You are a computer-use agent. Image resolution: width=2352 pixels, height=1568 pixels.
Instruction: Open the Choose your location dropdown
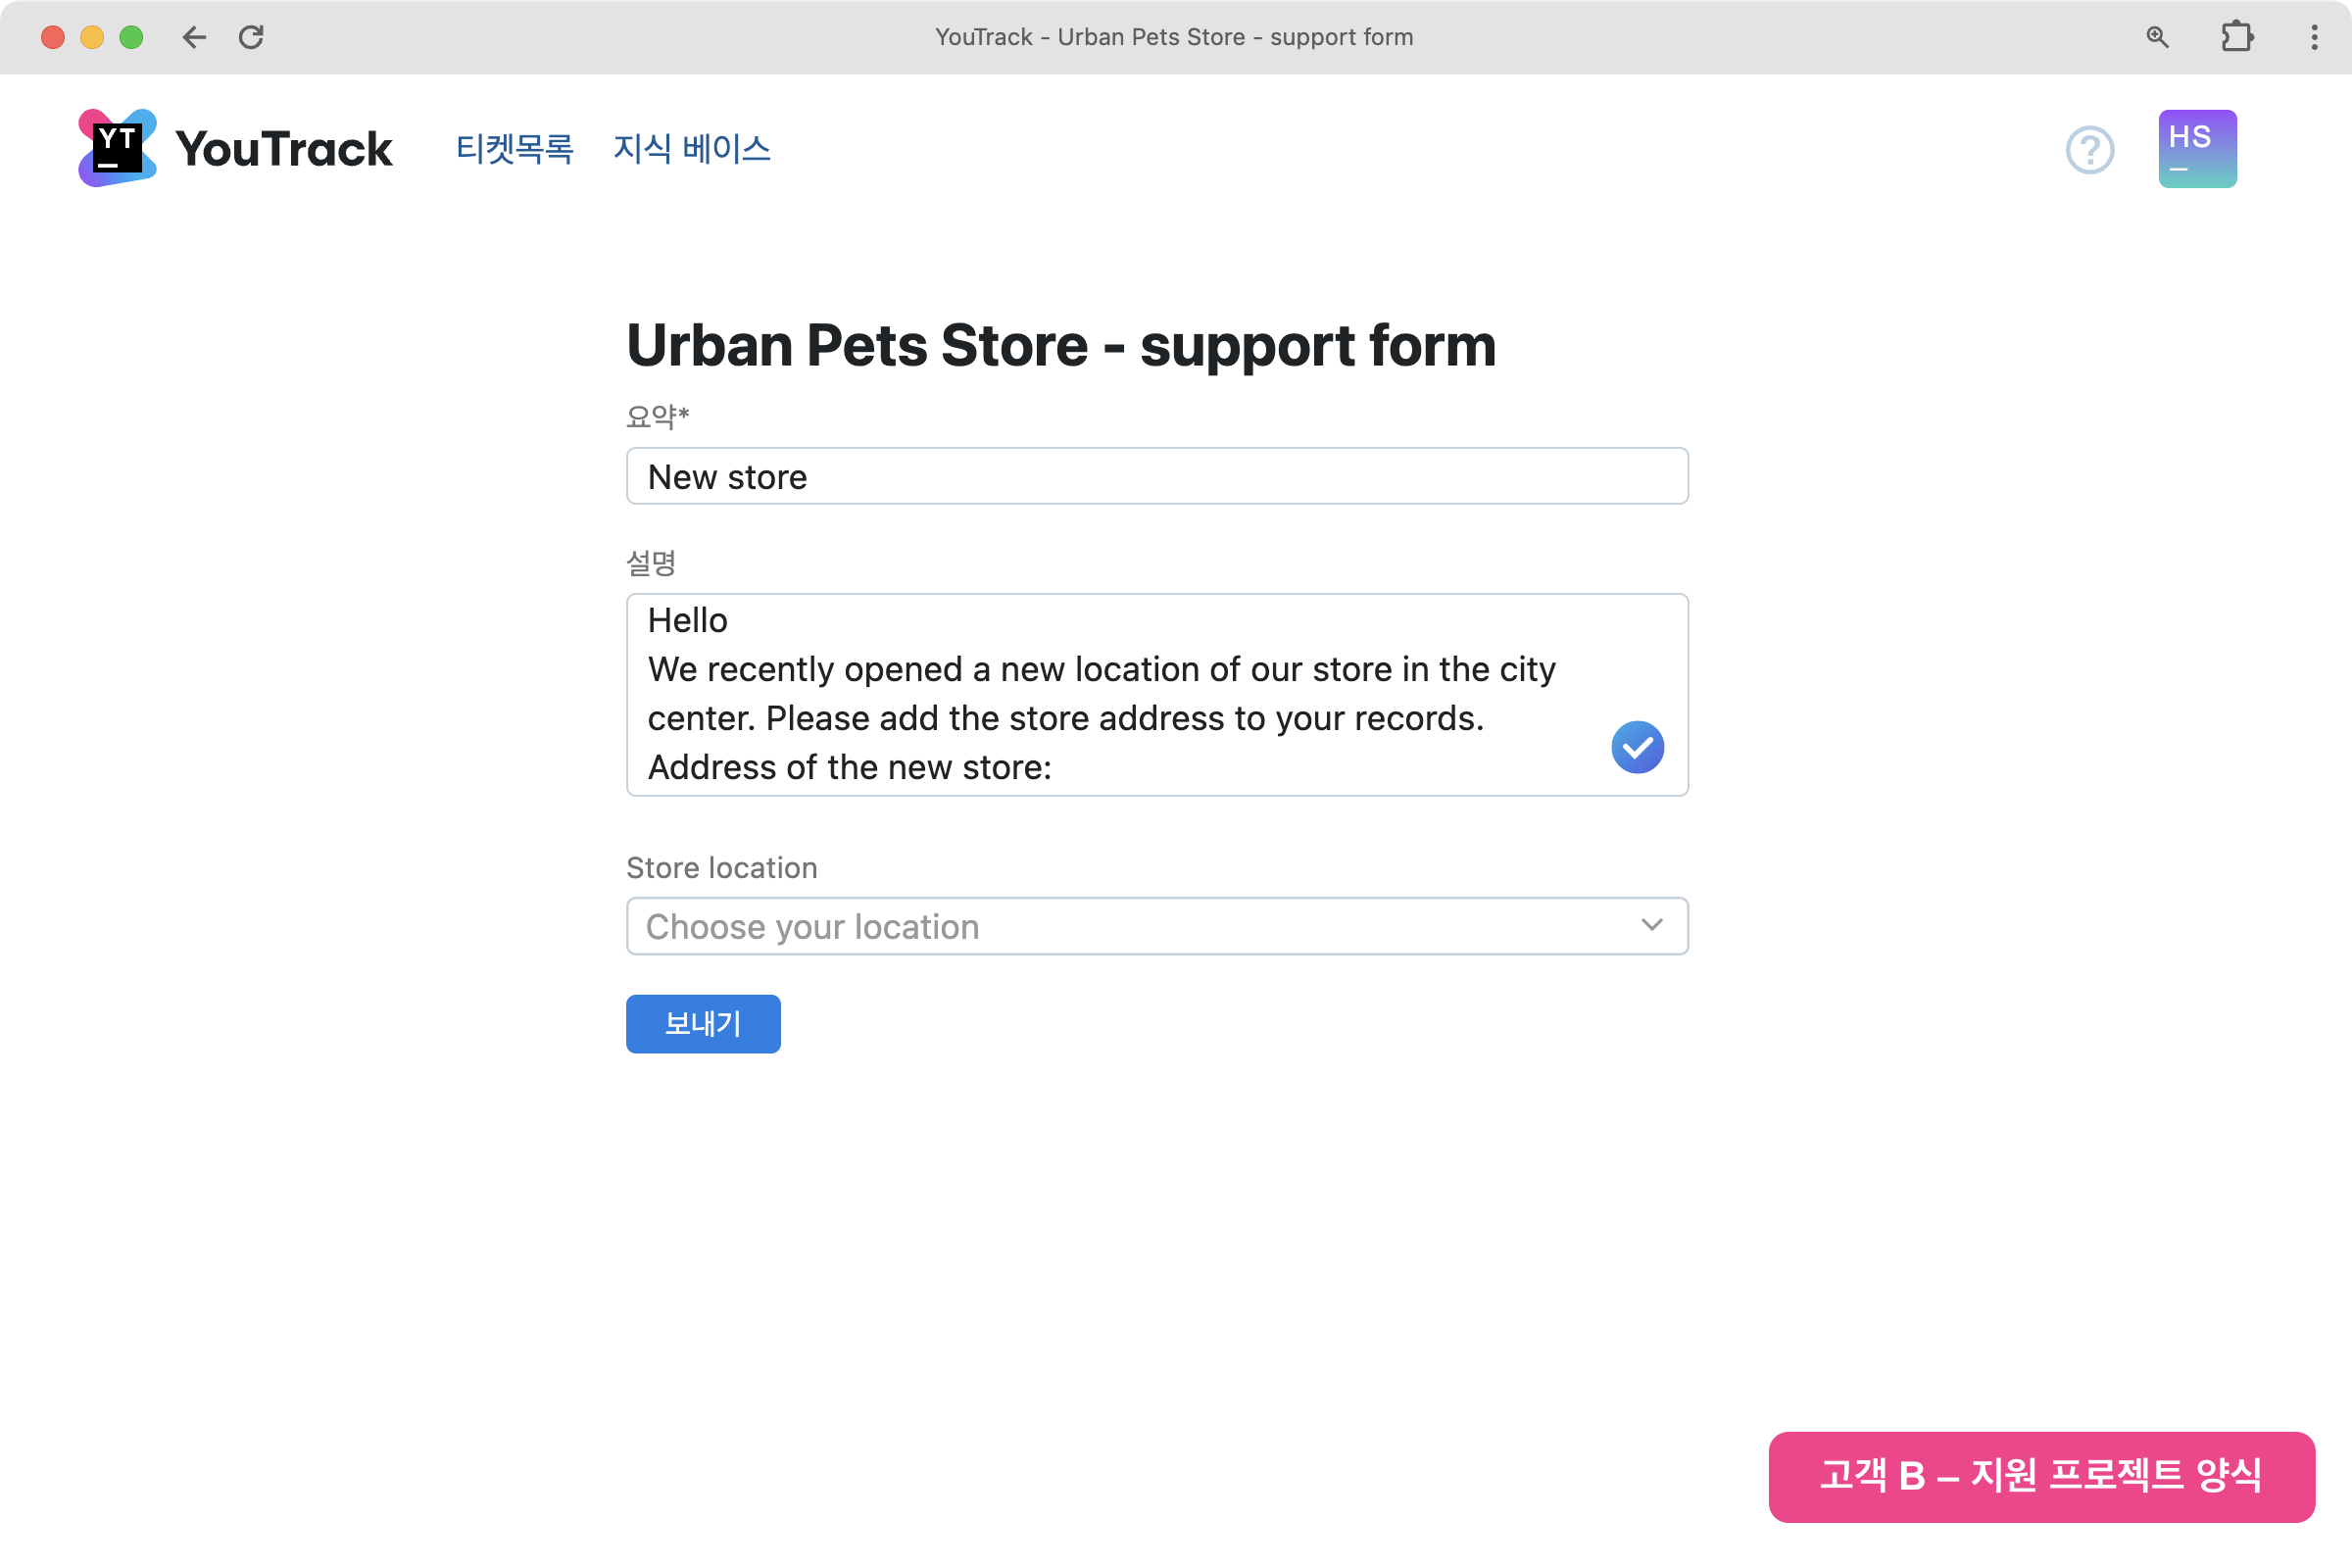tap(1130, 926)
